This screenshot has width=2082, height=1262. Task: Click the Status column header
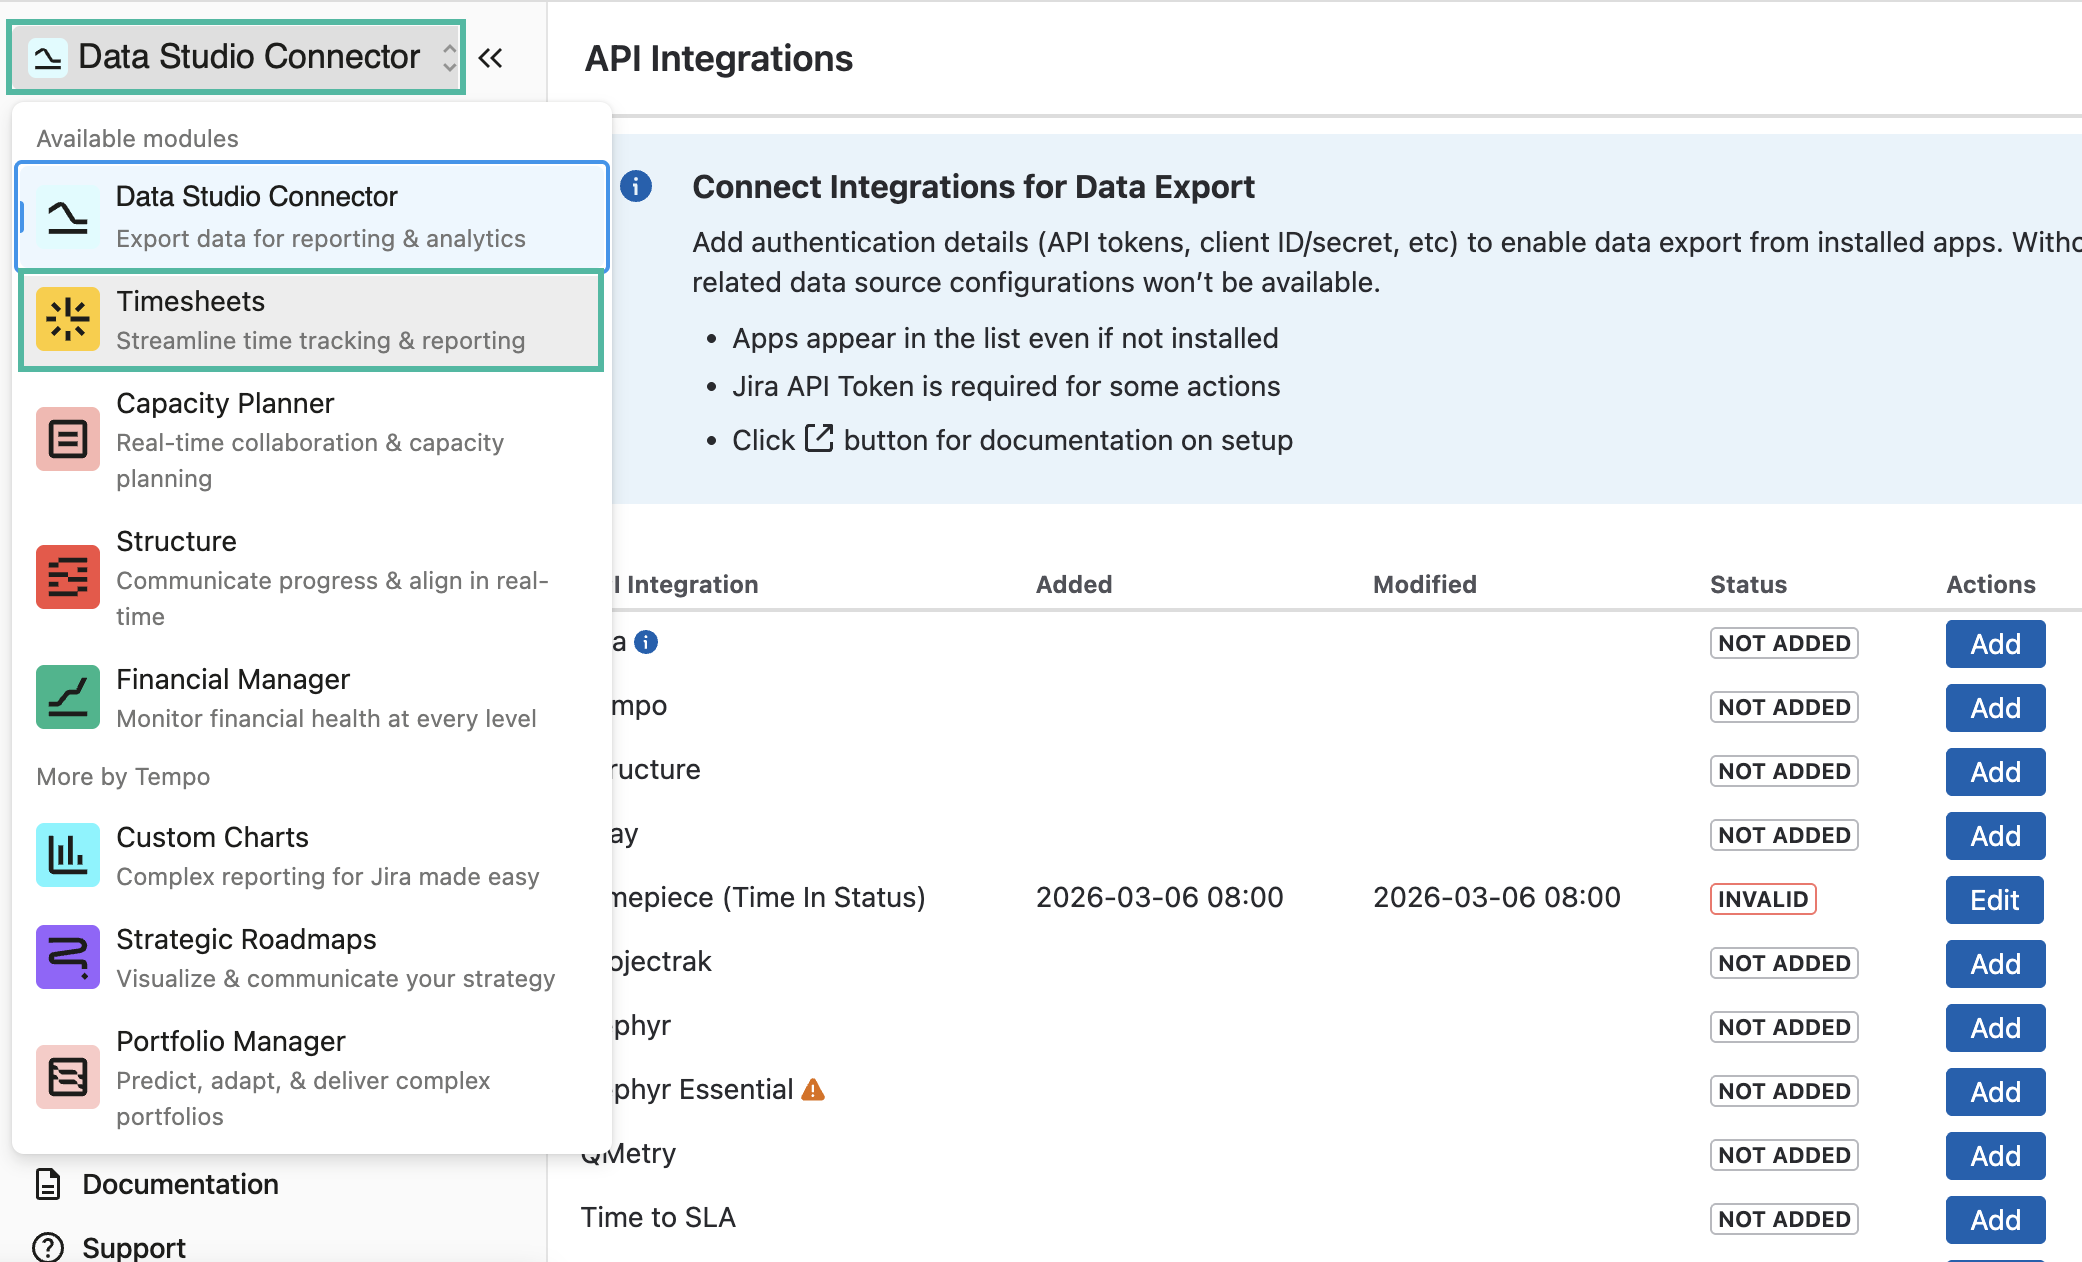pyautogui.click(x=1748, y=584)
